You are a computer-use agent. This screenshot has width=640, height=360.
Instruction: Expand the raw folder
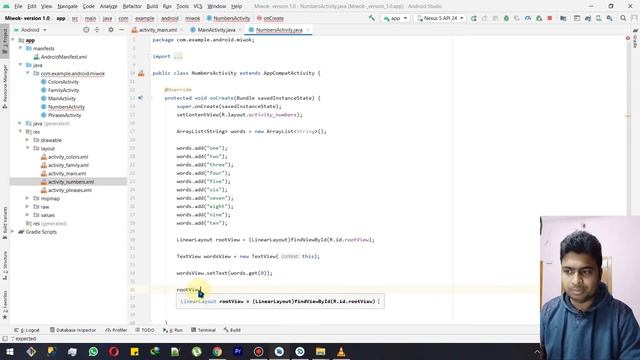(27, 207)
